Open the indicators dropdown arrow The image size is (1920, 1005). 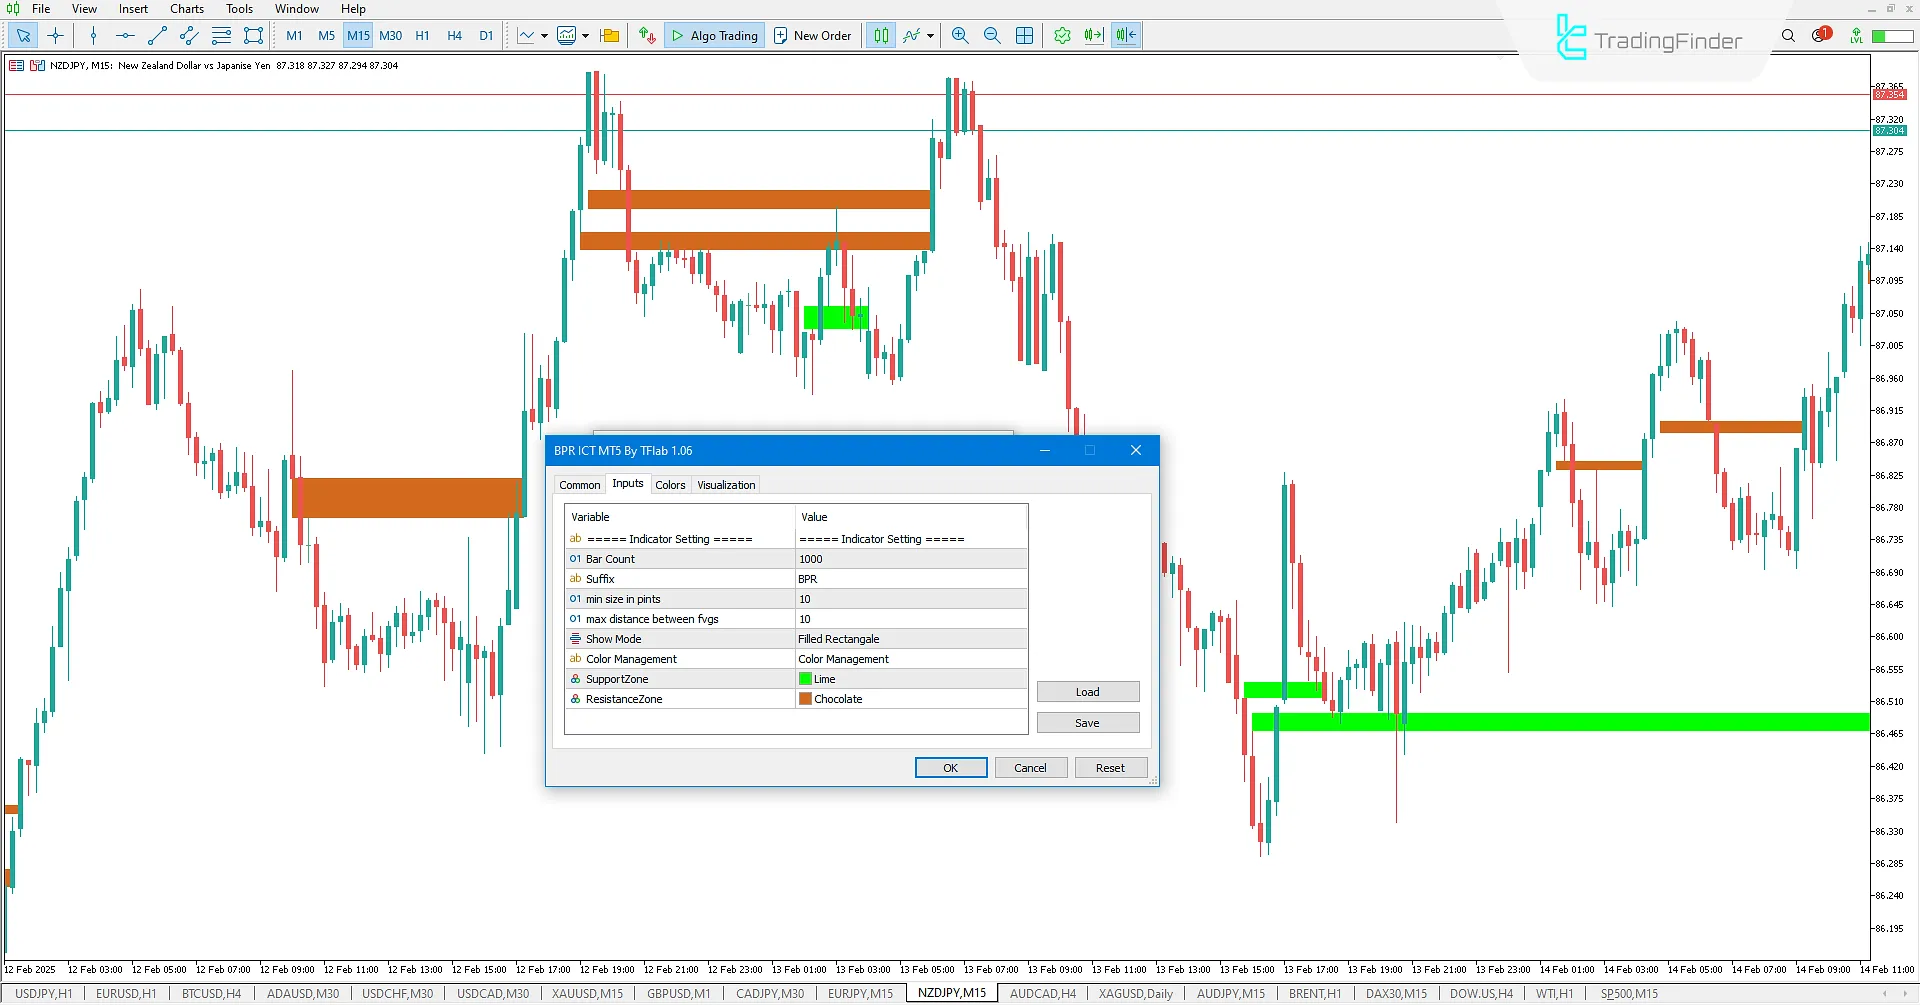[x=929, y=35]
